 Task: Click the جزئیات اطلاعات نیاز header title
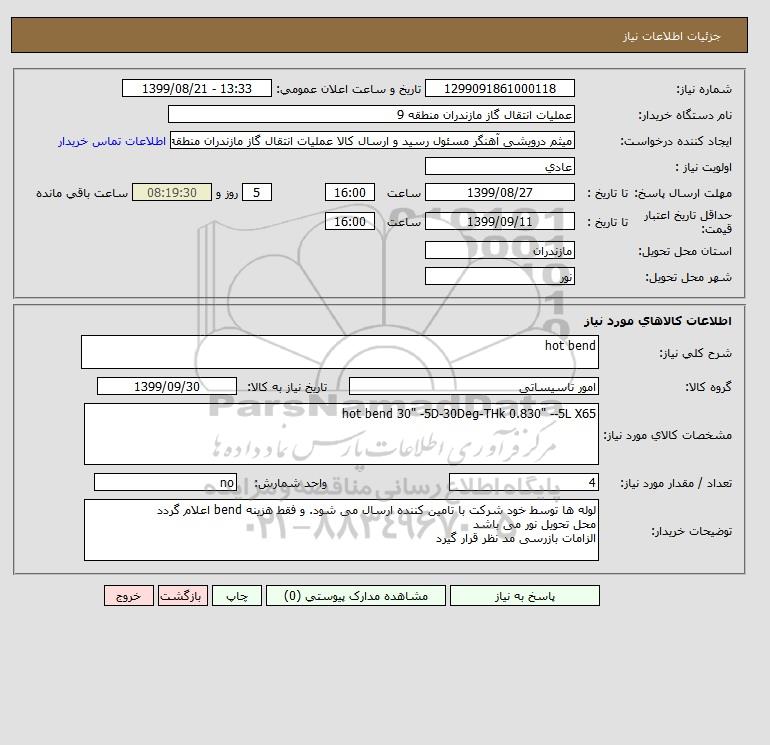671,36
